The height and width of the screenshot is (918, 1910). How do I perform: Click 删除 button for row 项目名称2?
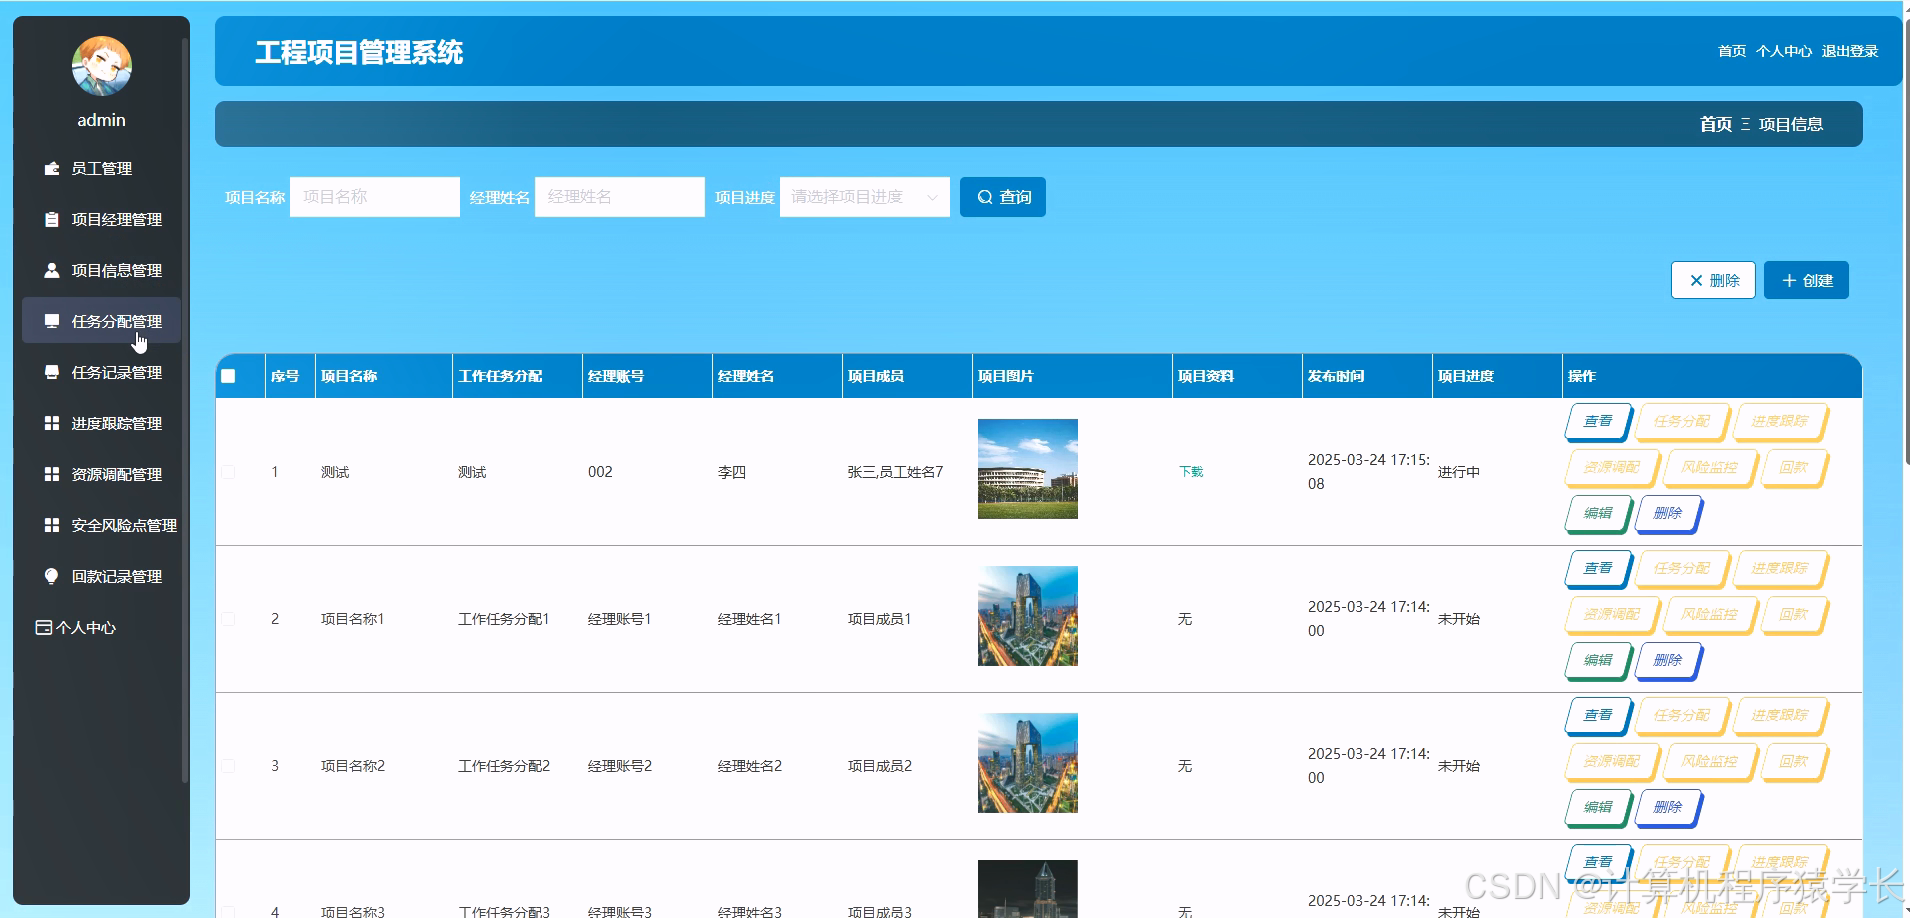click(x=1668, y=807)
